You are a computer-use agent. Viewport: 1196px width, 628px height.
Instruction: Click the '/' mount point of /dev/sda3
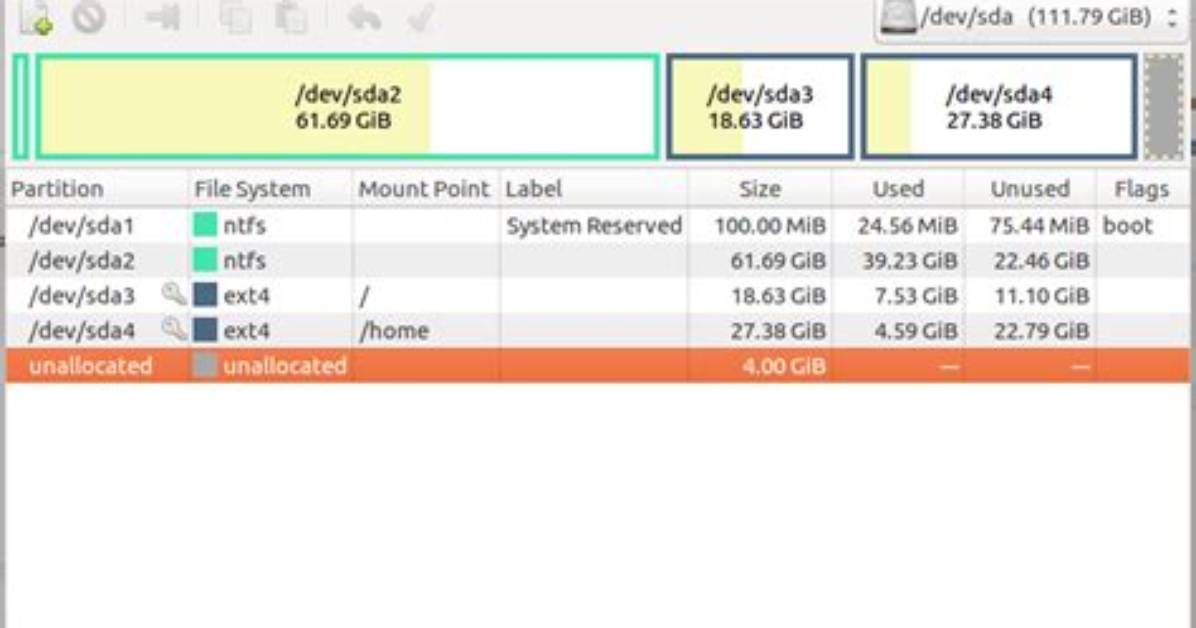pos(364,296)
